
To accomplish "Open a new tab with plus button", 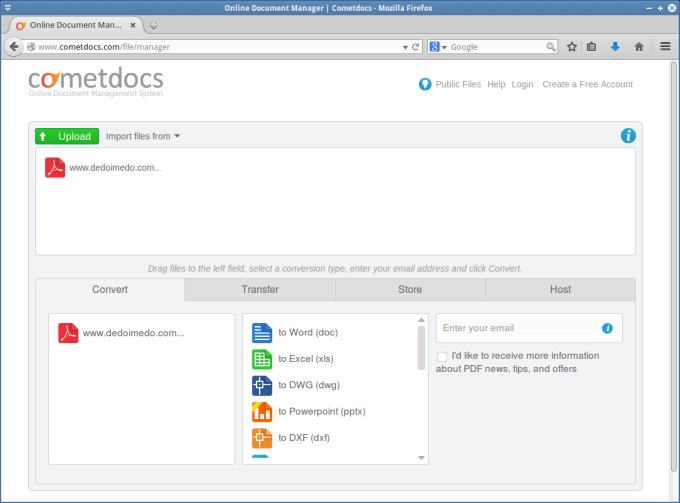I will (154, 25).
